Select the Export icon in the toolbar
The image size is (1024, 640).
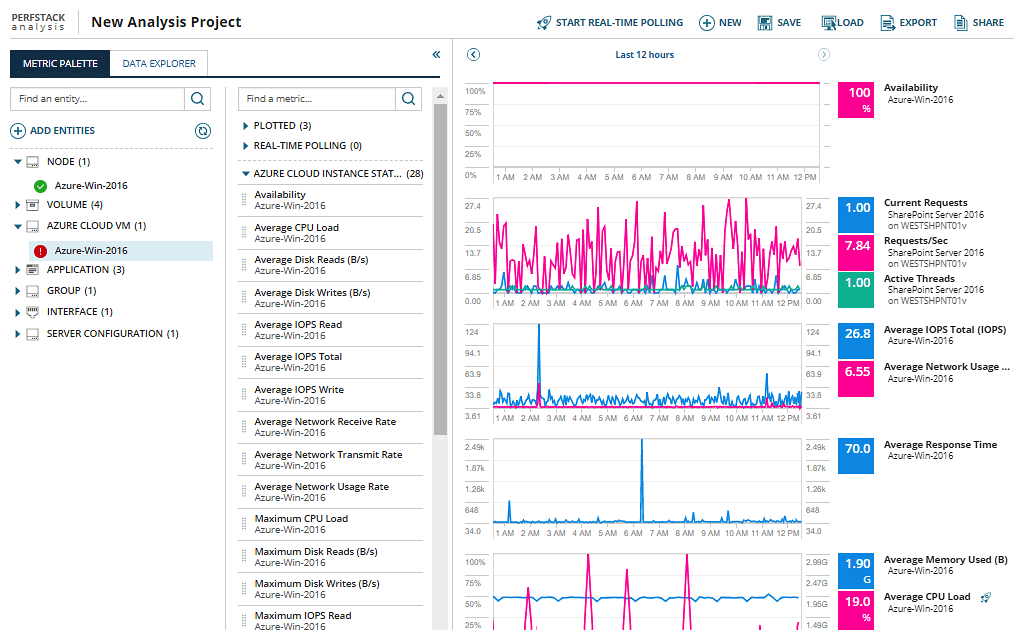(890, 22)
